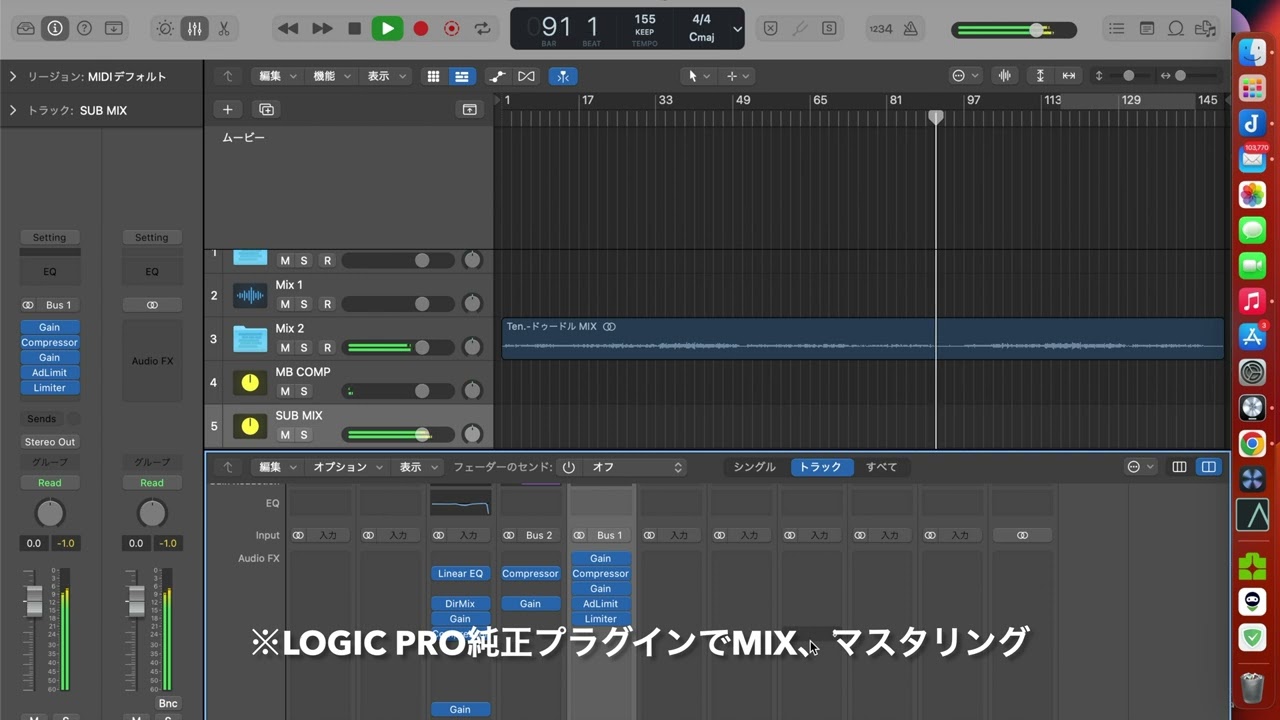Open the Library button in control bar

[x=25, y=29]
